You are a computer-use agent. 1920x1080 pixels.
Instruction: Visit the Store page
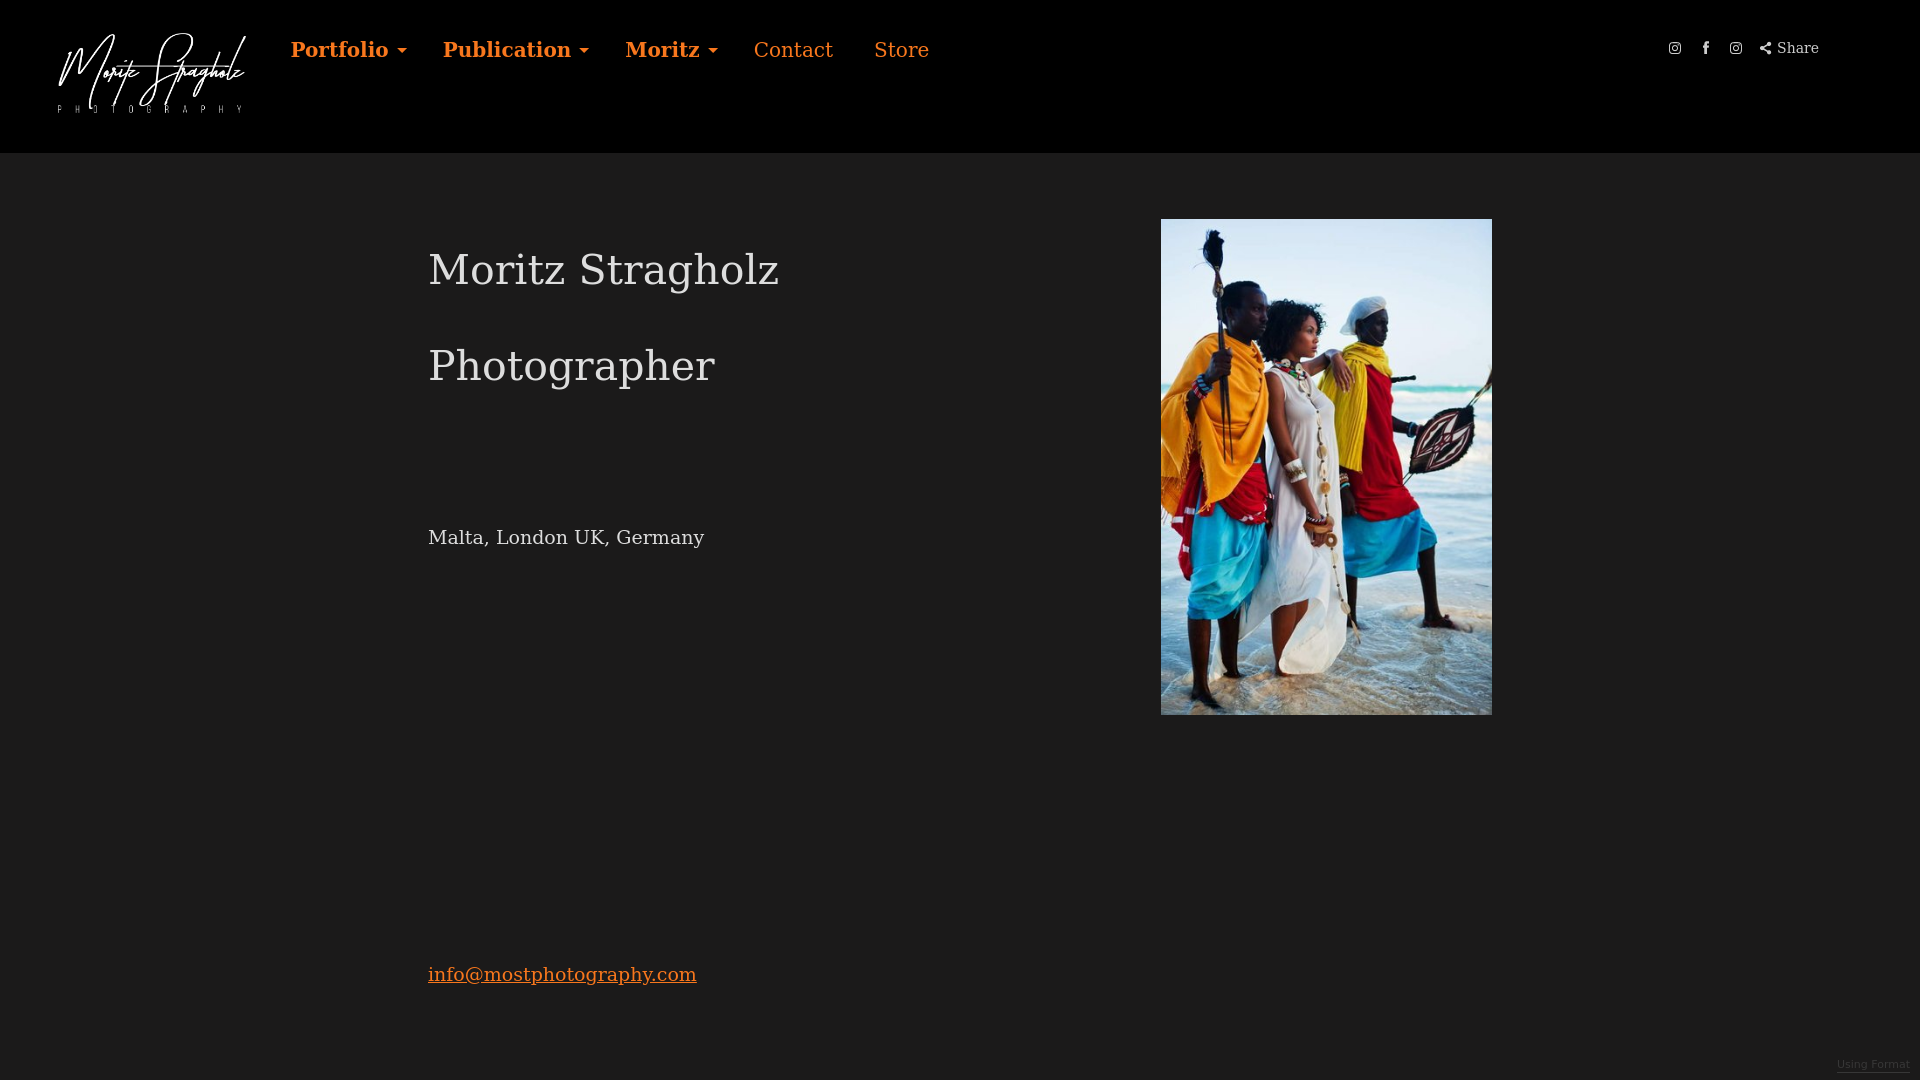click(x=901, y=50)
